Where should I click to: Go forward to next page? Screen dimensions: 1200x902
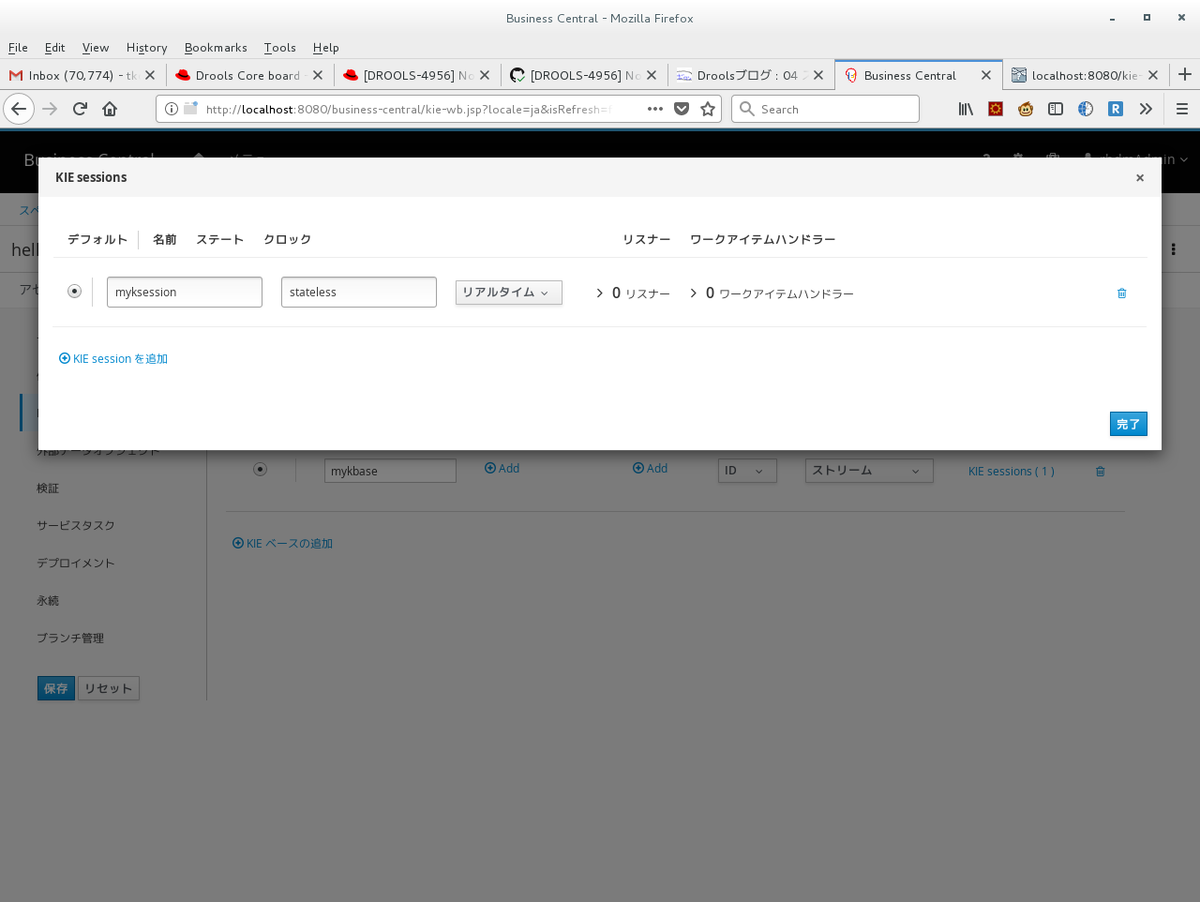[50, 109]
